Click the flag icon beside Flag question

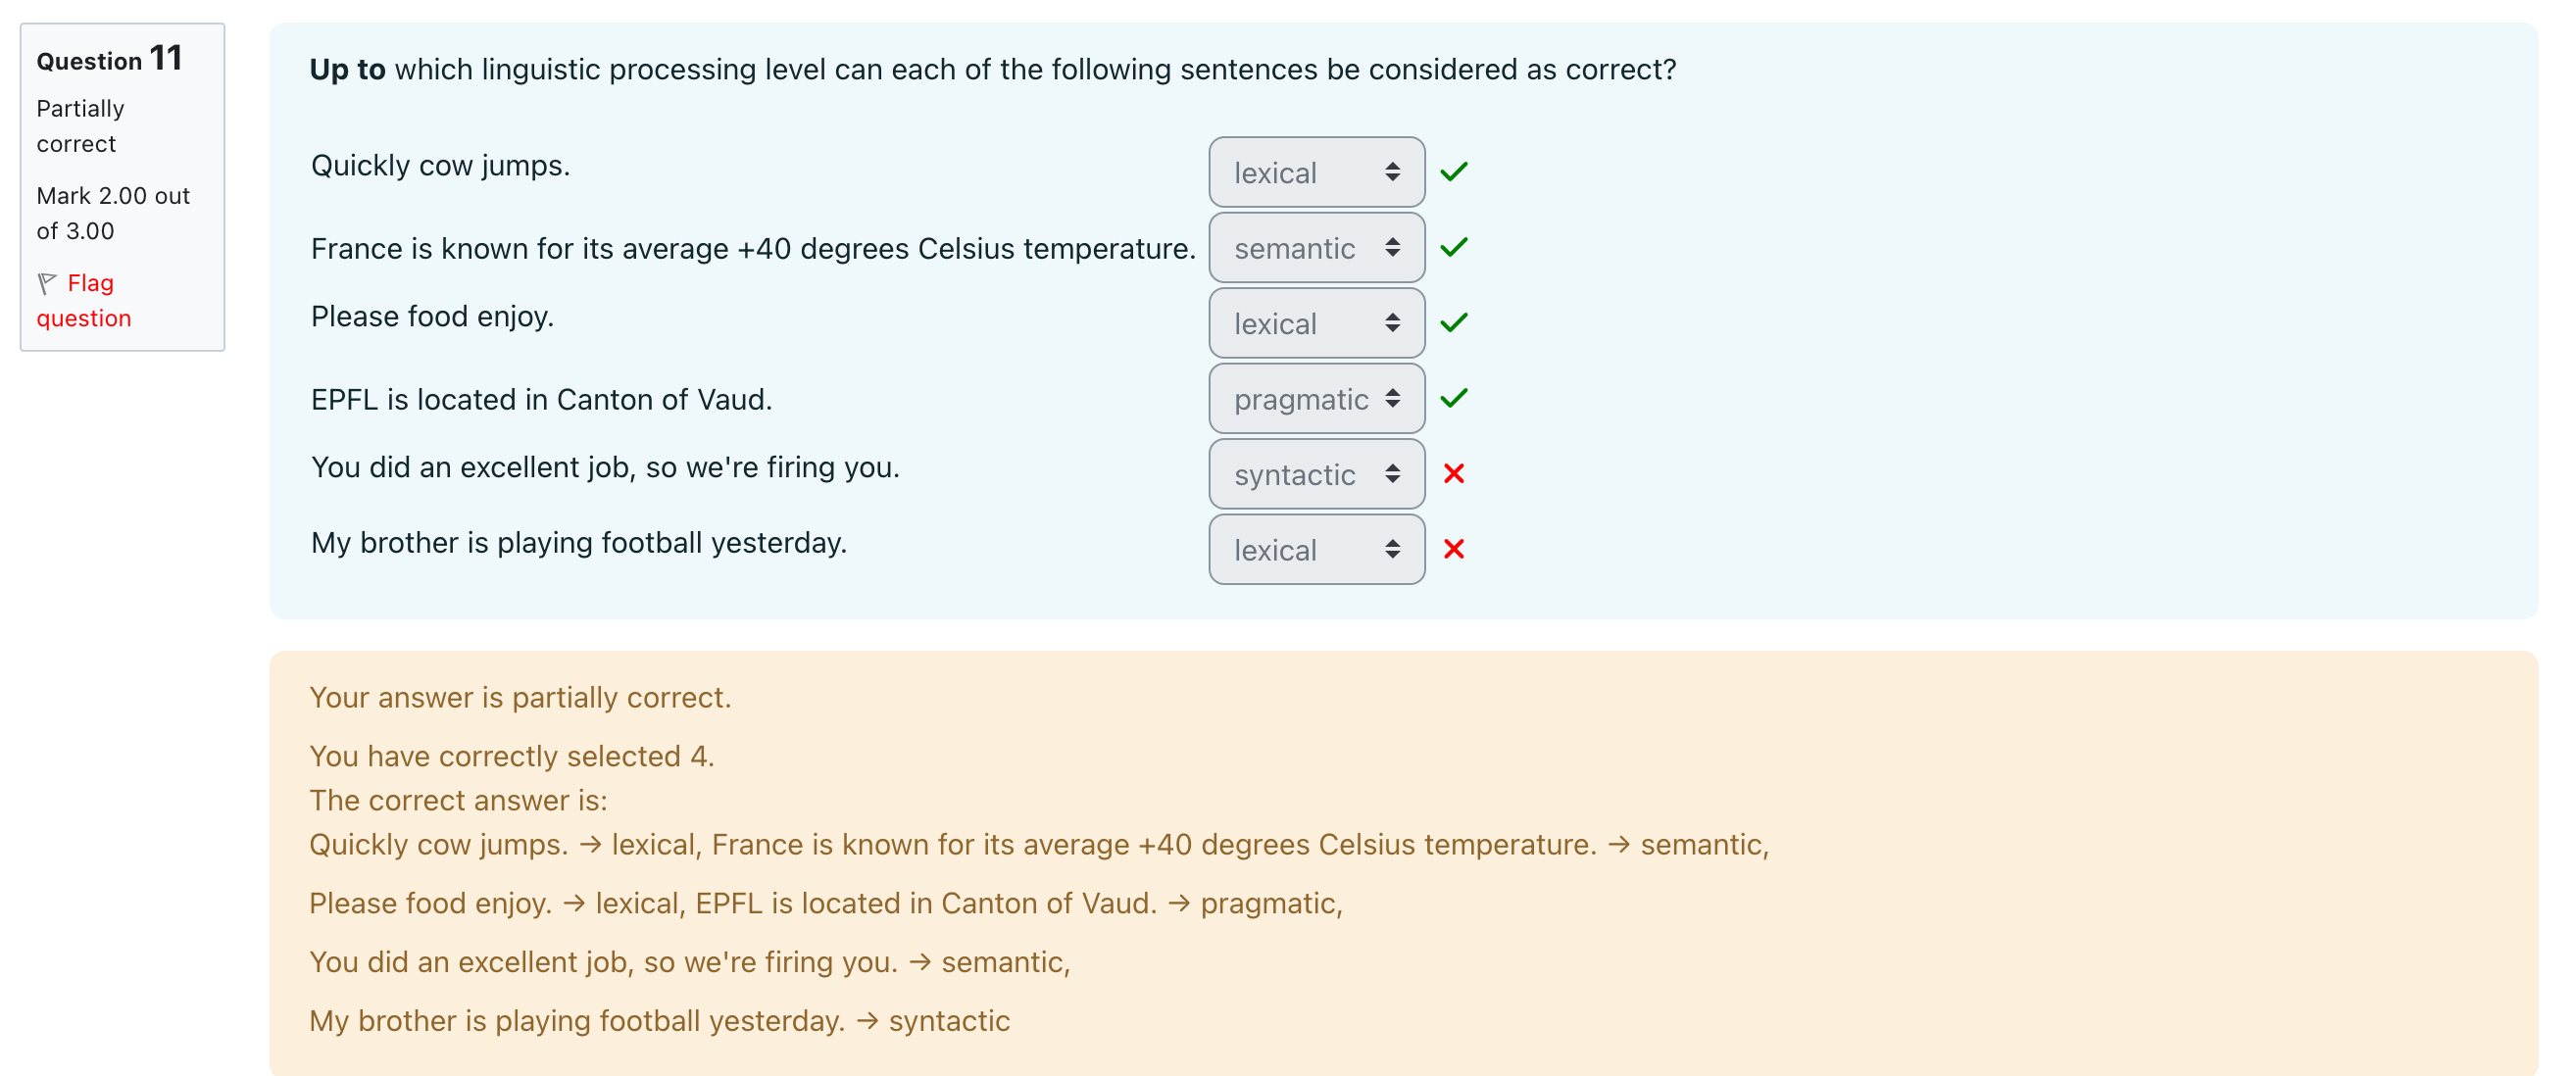(x=46, y=284)
